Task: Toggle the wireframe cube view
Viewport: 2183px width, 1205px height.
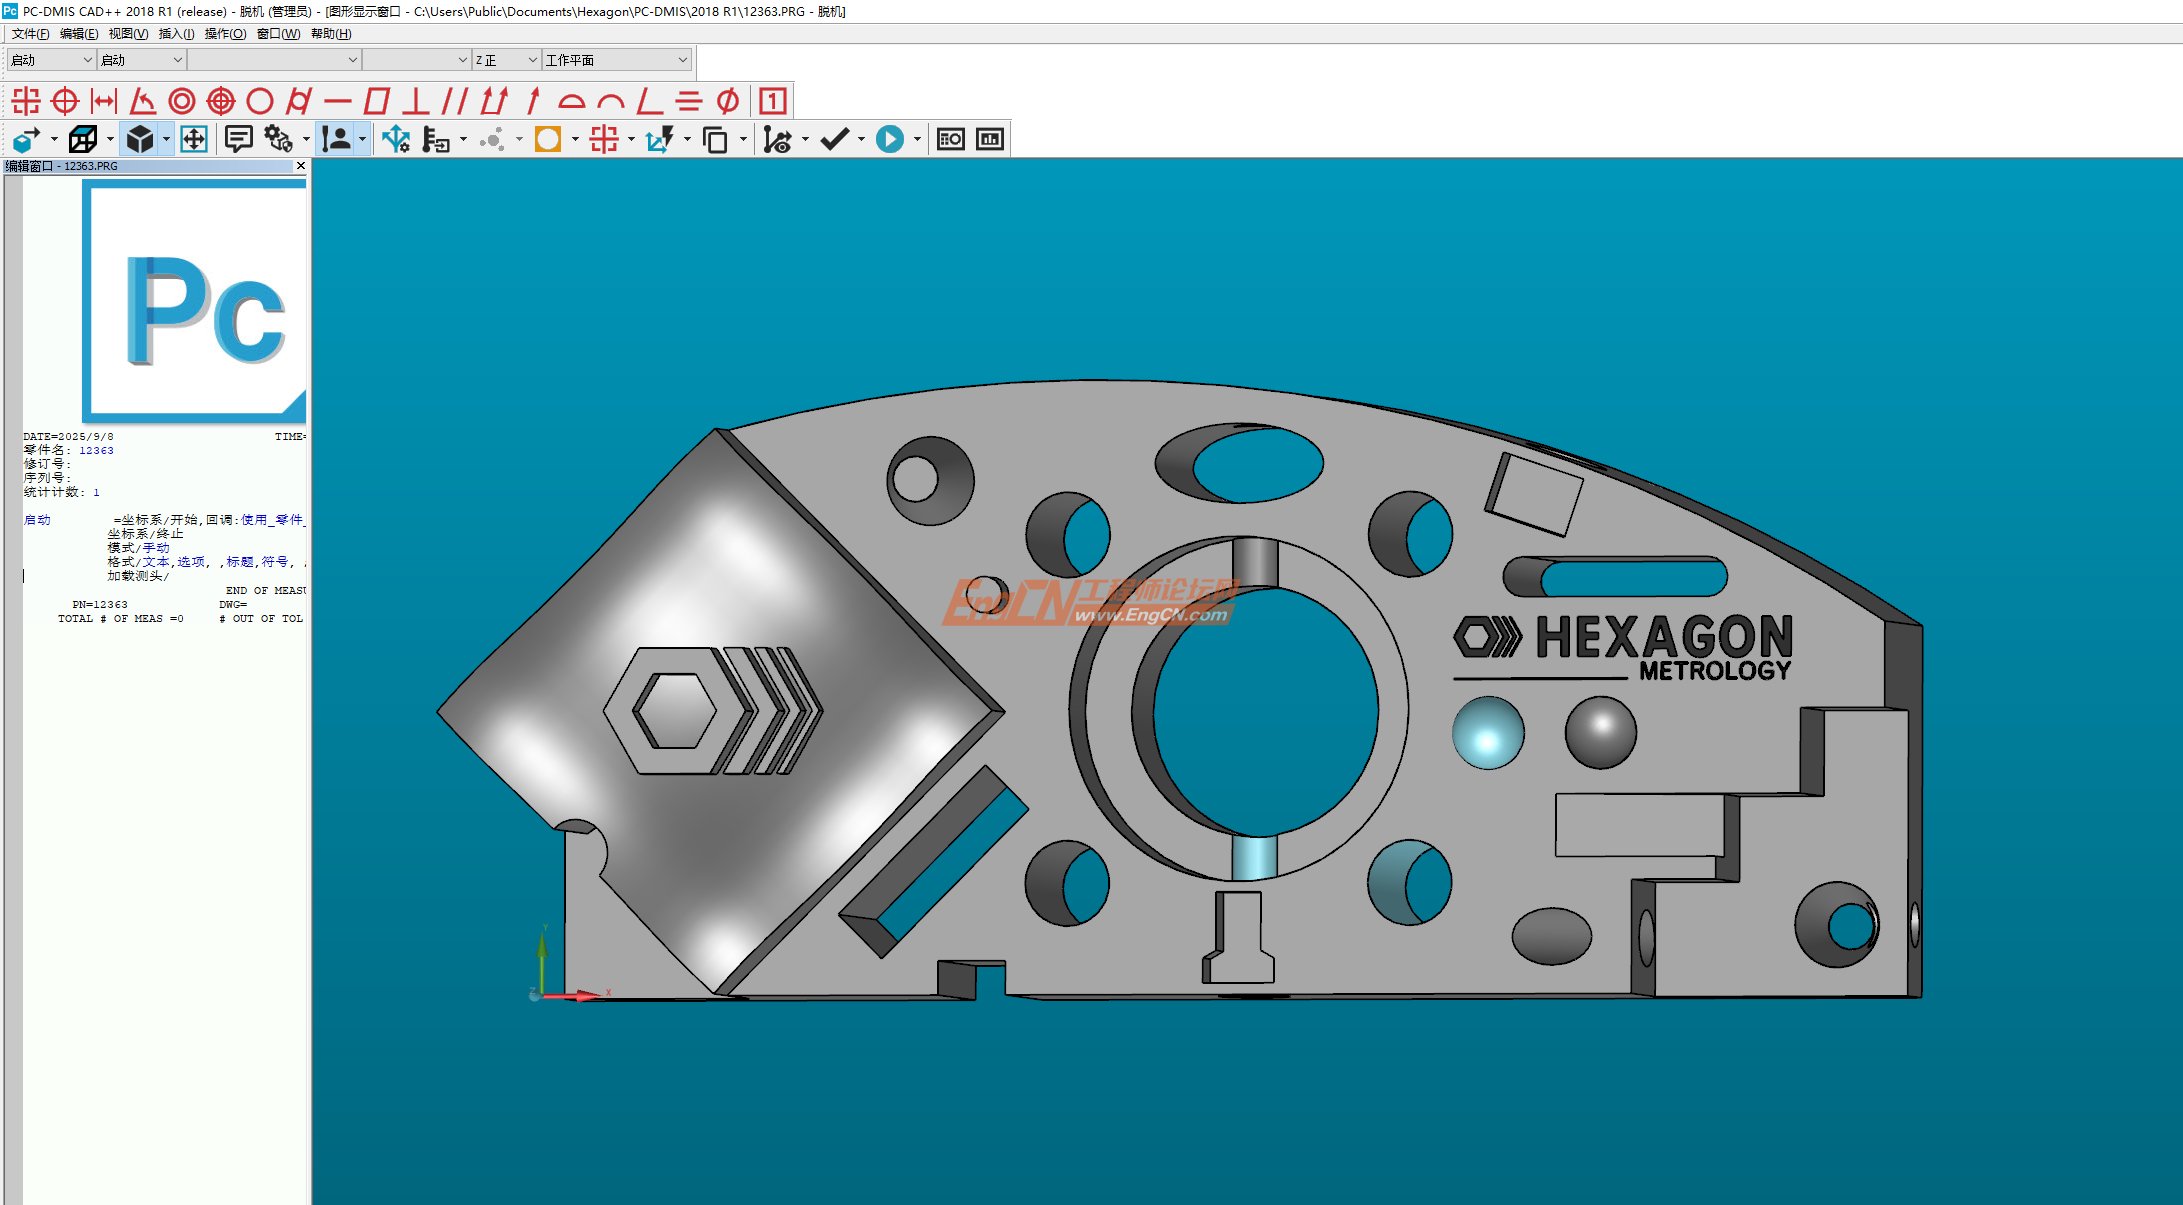Action: (x=83, y=139)
